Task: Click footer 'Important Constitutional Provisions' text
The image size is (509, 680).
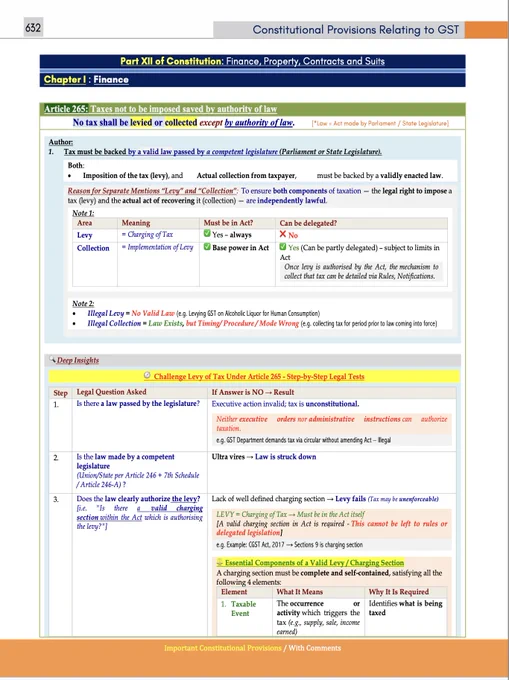Action: click(x=222, y=648)
